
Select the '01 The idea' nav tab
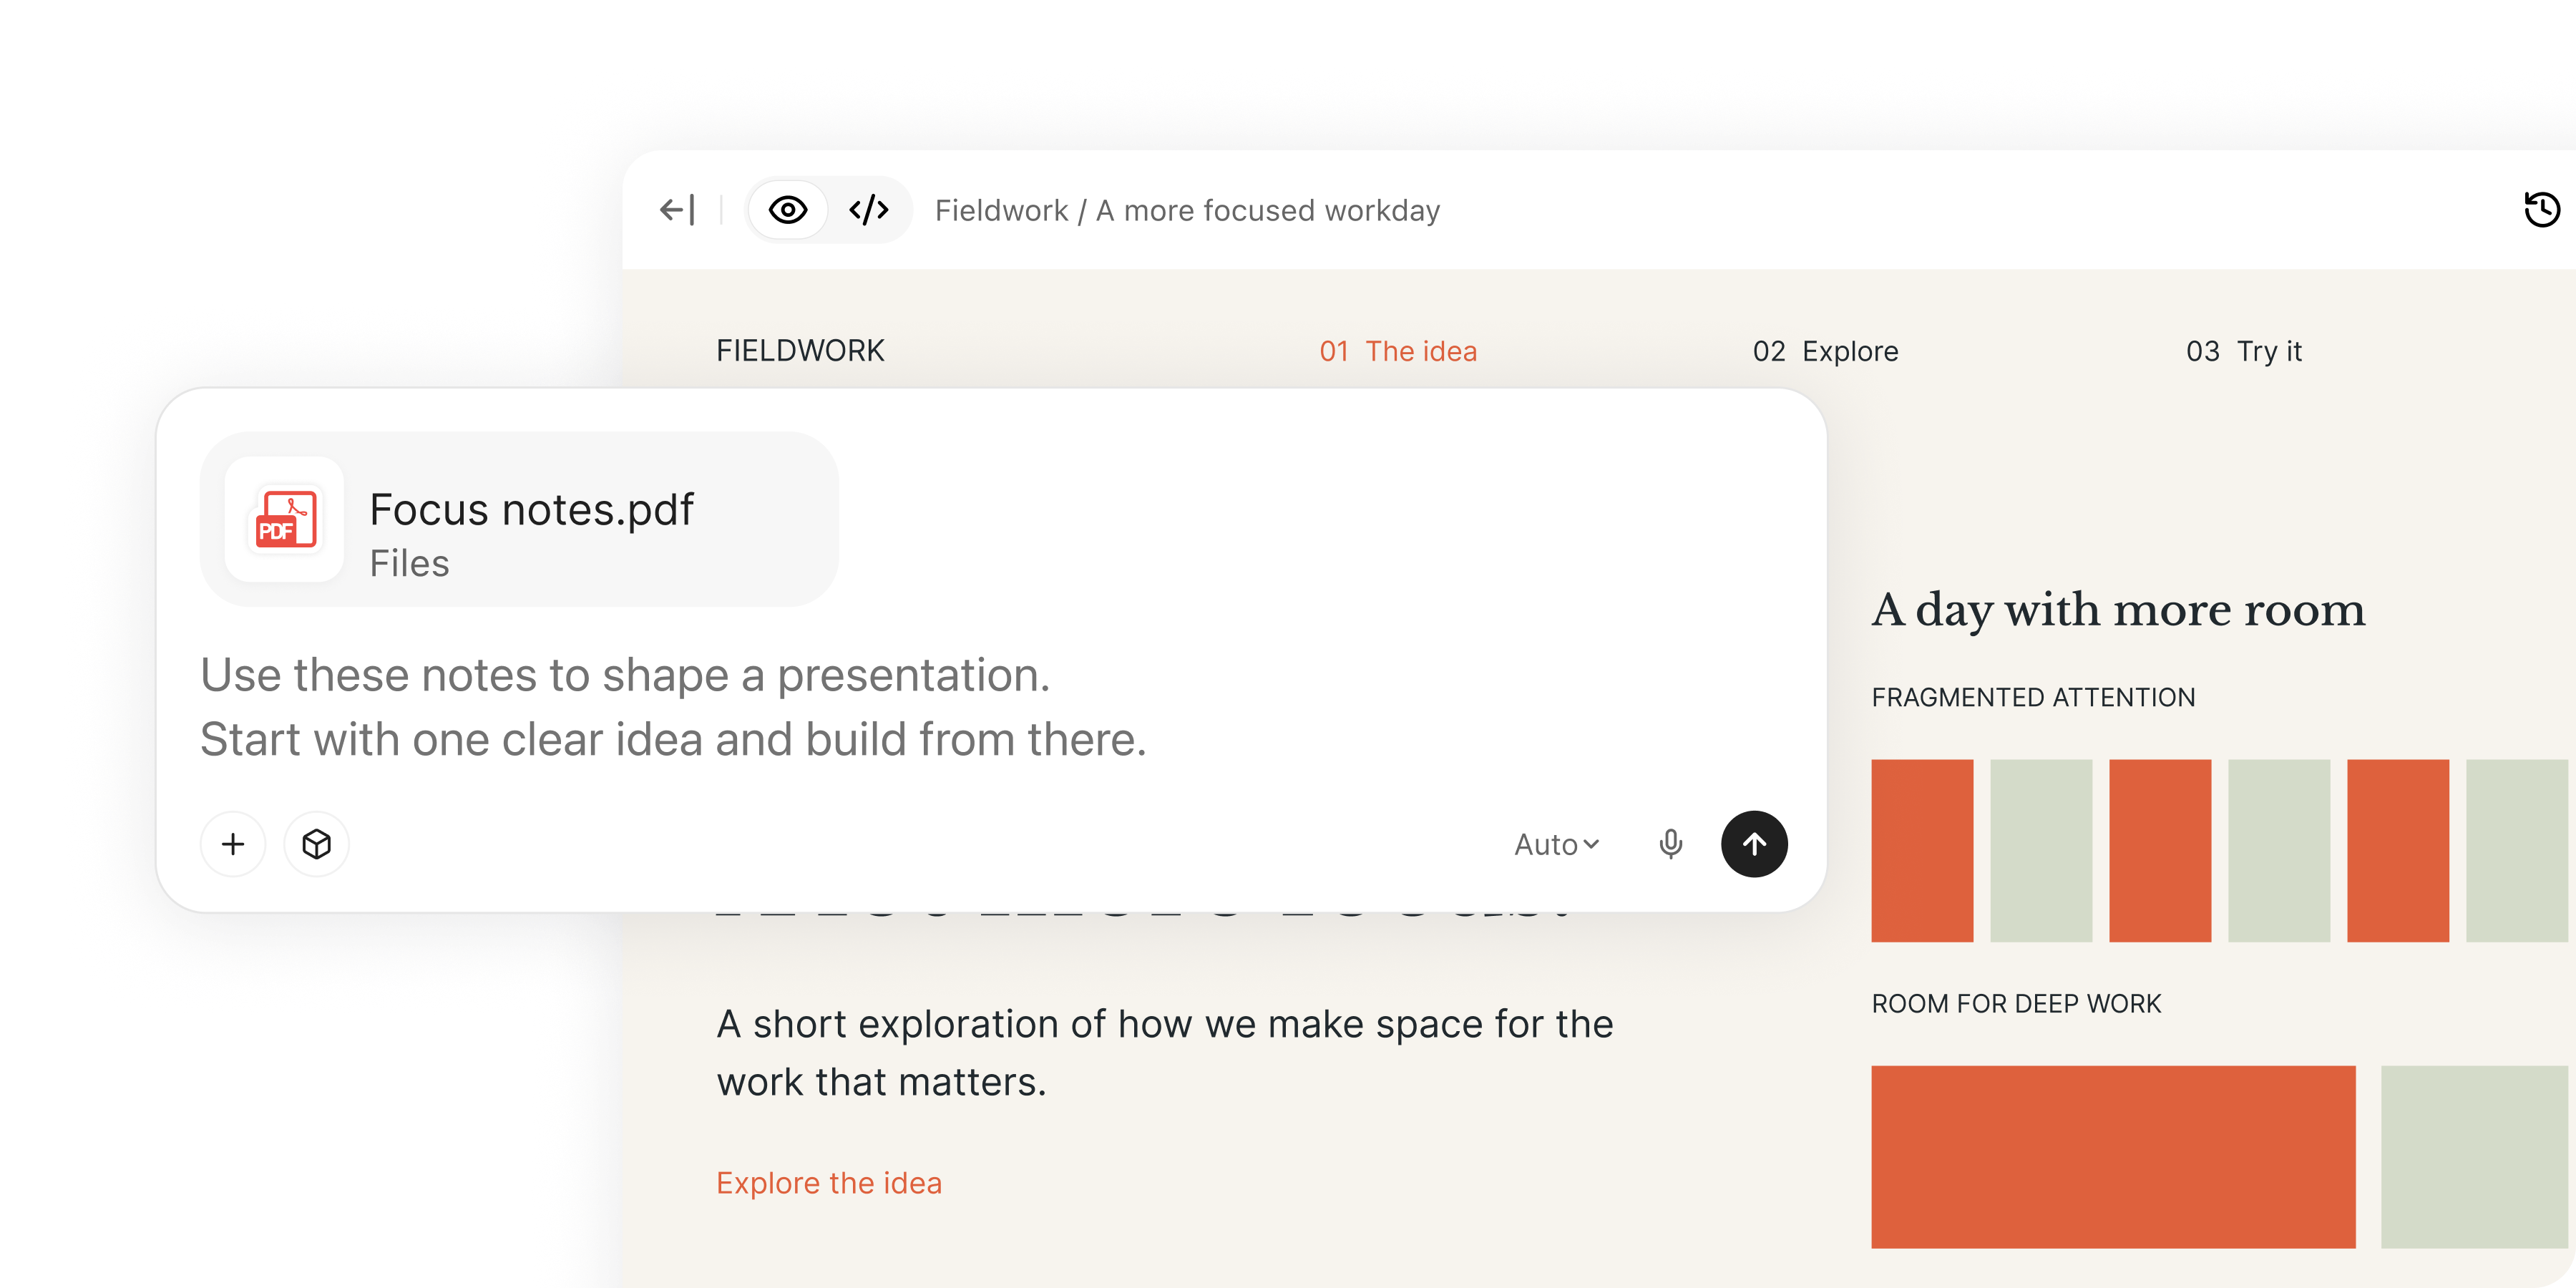click(1397, 351)
